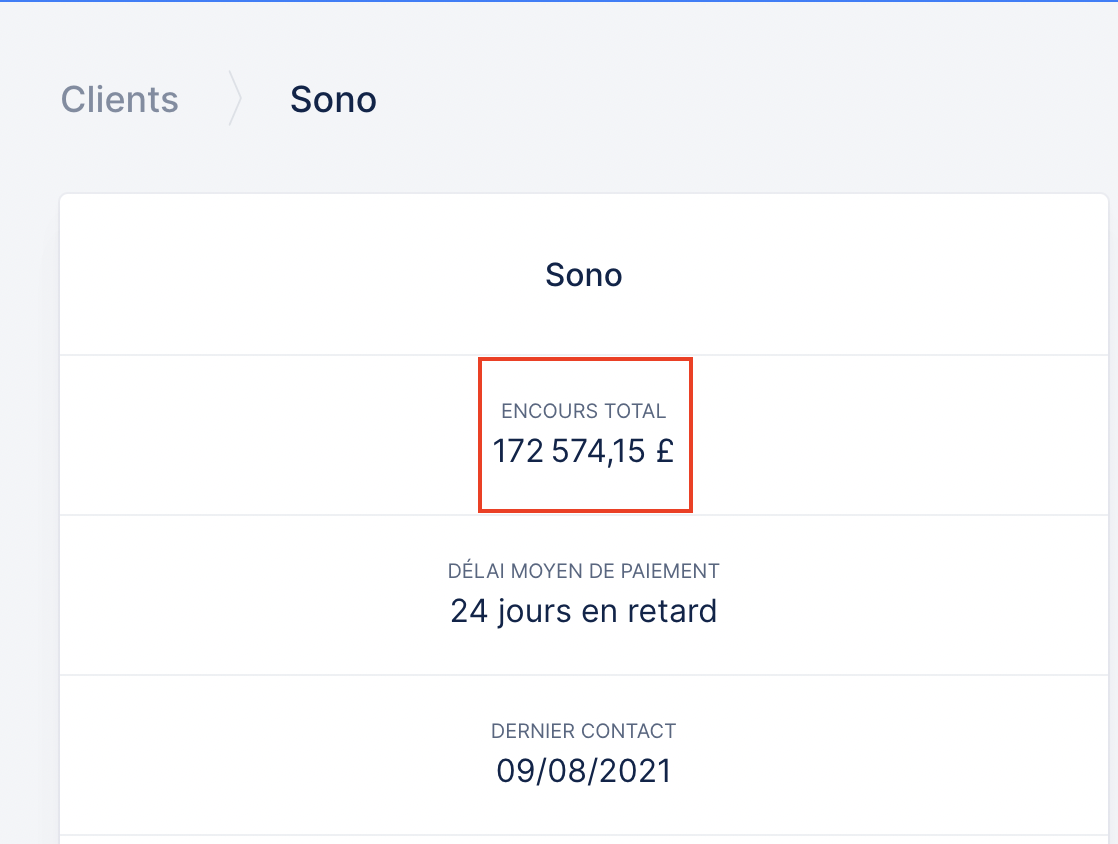The width and height of the screenshot is (1118, 844).
Task: Select the 09/08/2021 contact date
Action: coord(584,771)
